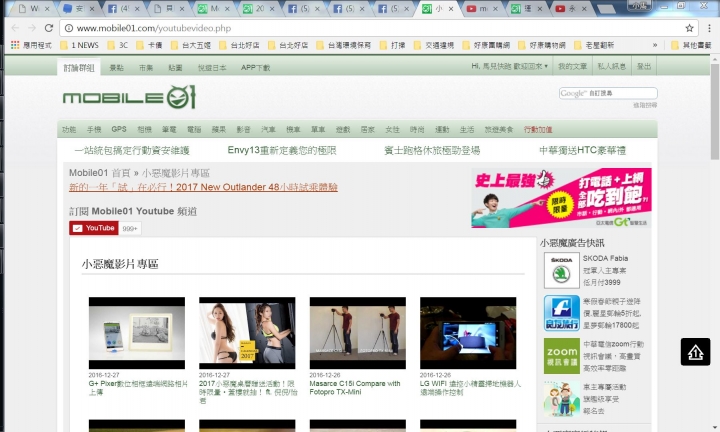Image resolution: width=720 pixels, height=432 pixels.
Task: Click the Mobile01 首頁 breadcrumb link
Action: [x=100, y=173]
